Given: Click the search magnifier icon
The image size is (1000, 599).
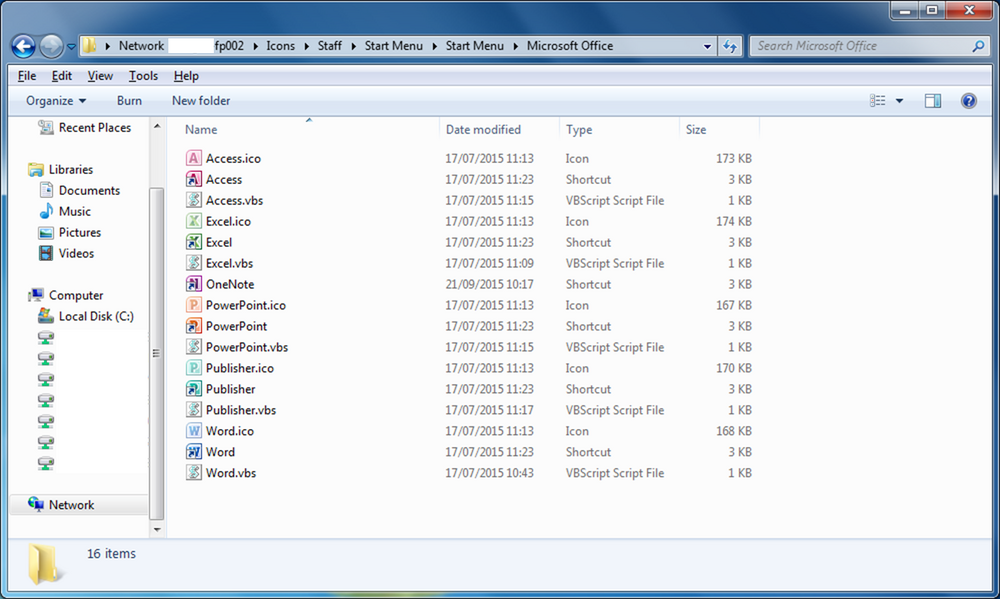Looking at the screenshot, I should coord(978,46).
